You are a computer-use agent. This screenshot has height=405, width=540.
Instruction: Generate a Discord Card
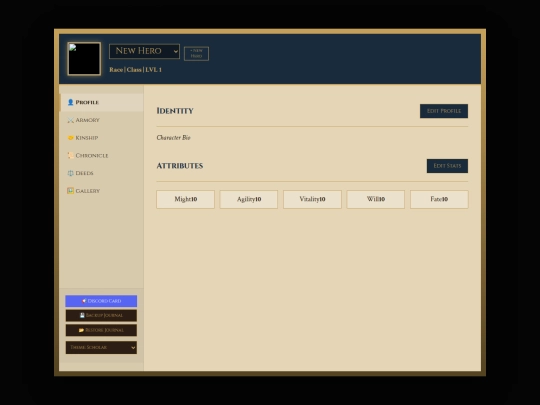pos(101,301)
